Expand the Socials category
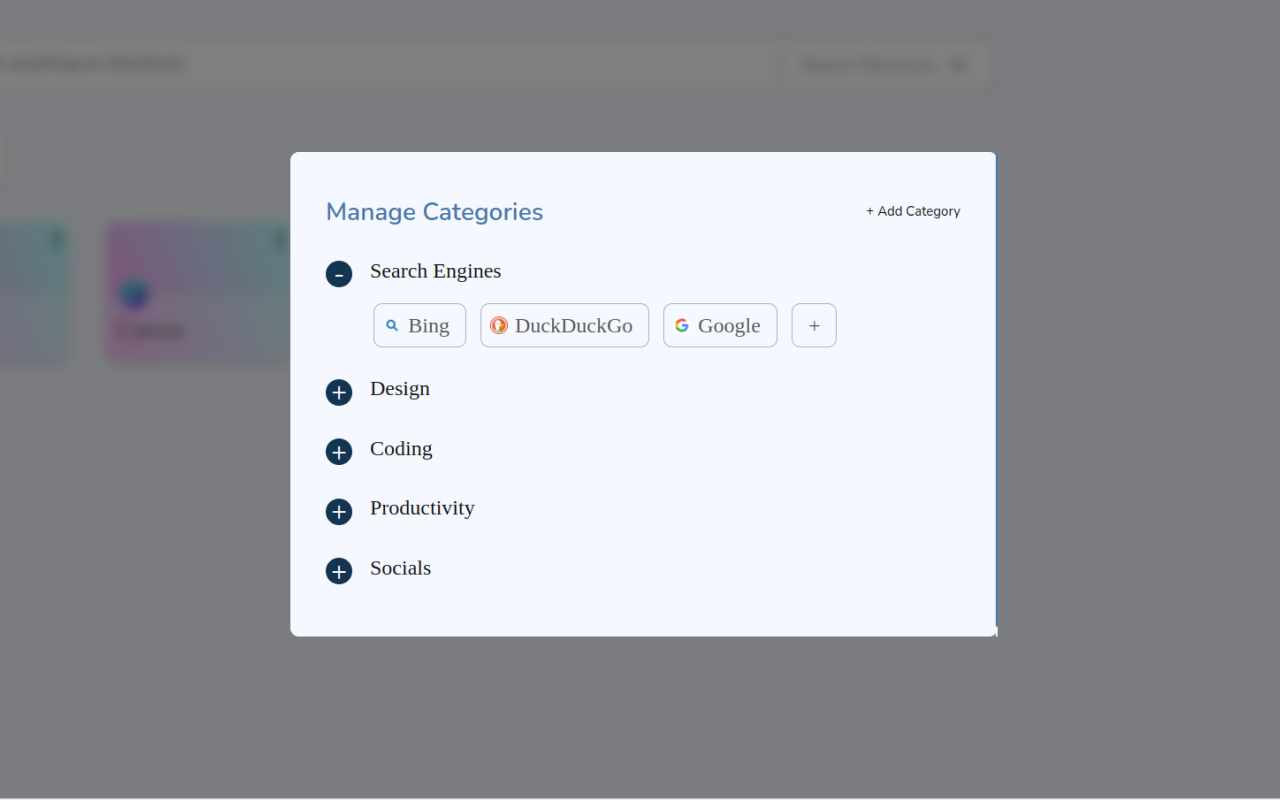Image resolution: width=1280 pixels, height=800 pixels. click(x=339, y=571)
